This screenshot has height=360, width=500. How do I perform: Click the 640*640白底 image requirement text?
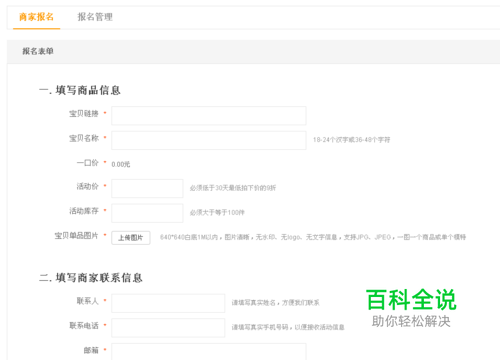313,237
